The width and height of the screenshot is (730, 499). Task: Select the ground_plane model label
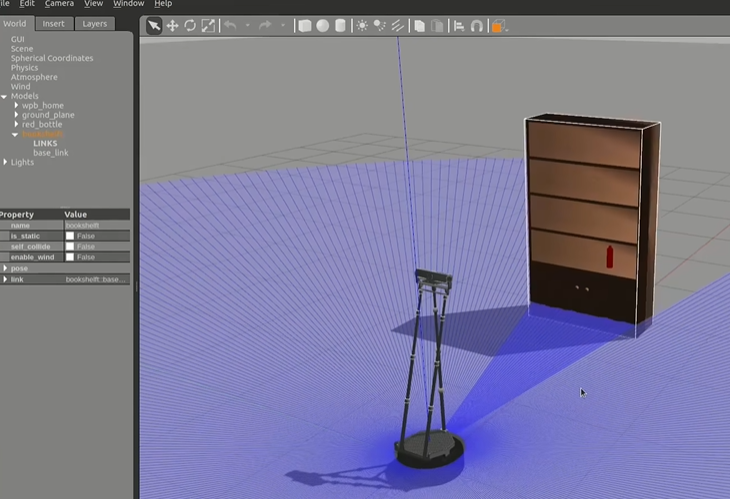pyautogui.click(x=48, y=115)
